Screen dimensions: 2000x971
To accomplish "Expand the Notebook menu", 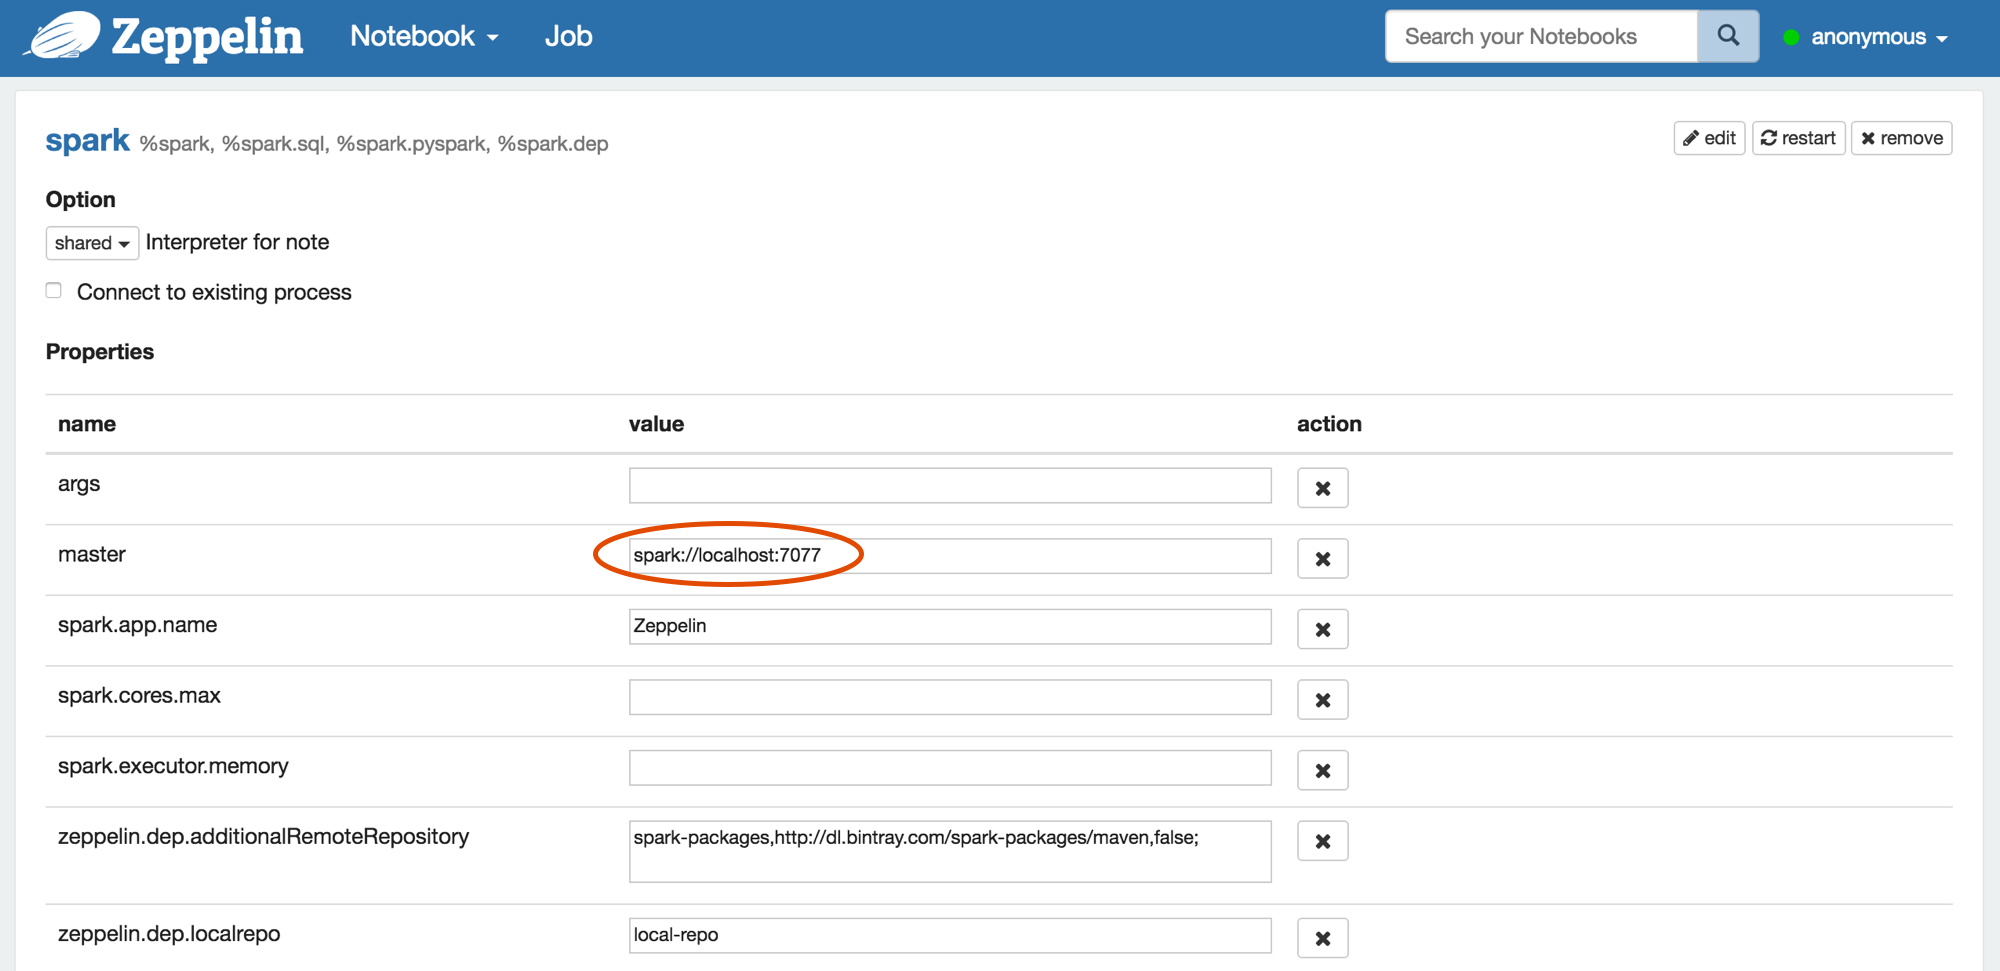I will coord(424,37).
